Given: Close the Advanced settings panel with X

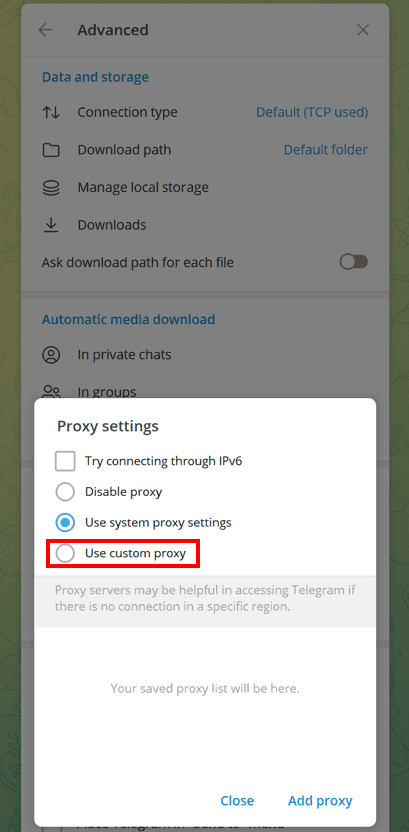Looking at the screenshot, I should (363, 30).
